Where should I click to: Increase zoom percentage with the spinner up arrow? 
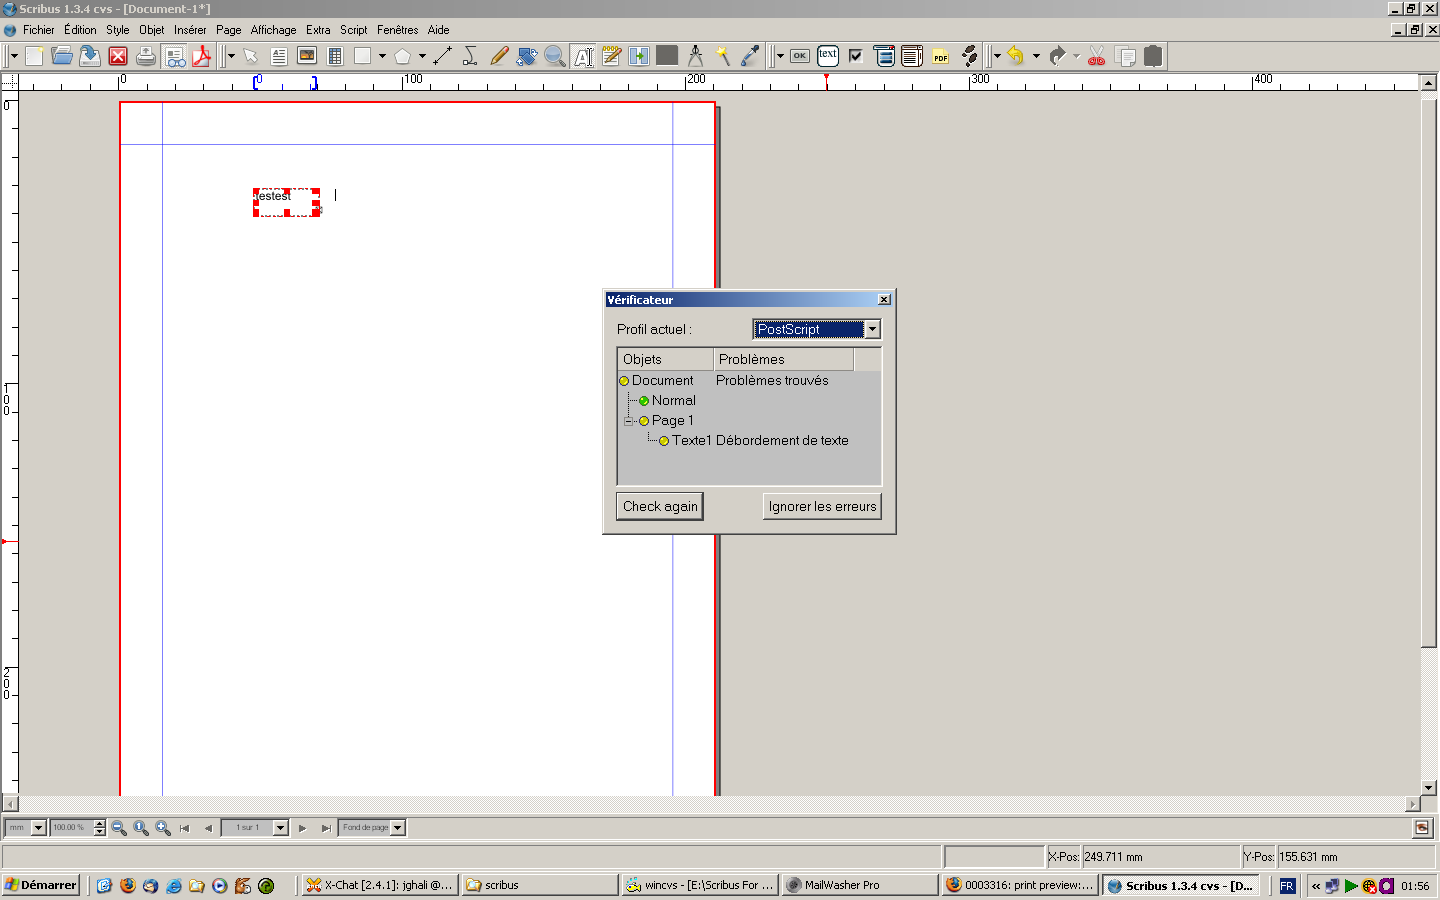99,824
